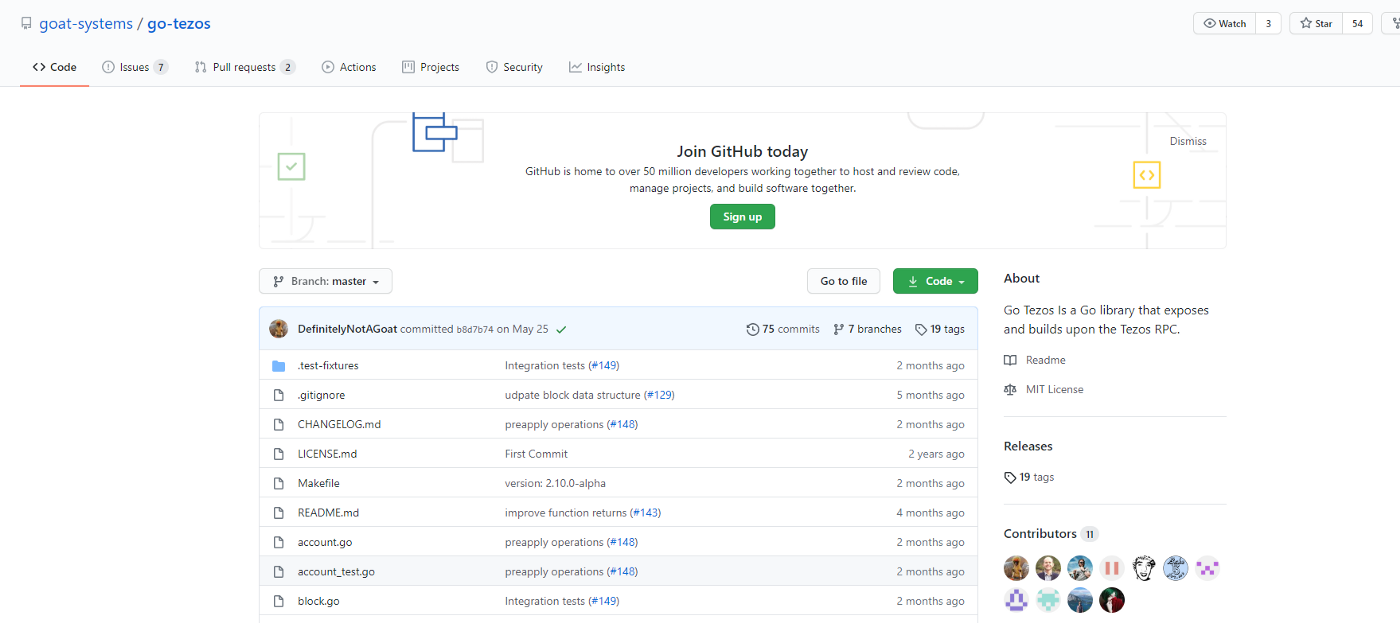Viewport: 1400px width, 623px height.
Task: Open the account.go file
Action: click(325, 542)
